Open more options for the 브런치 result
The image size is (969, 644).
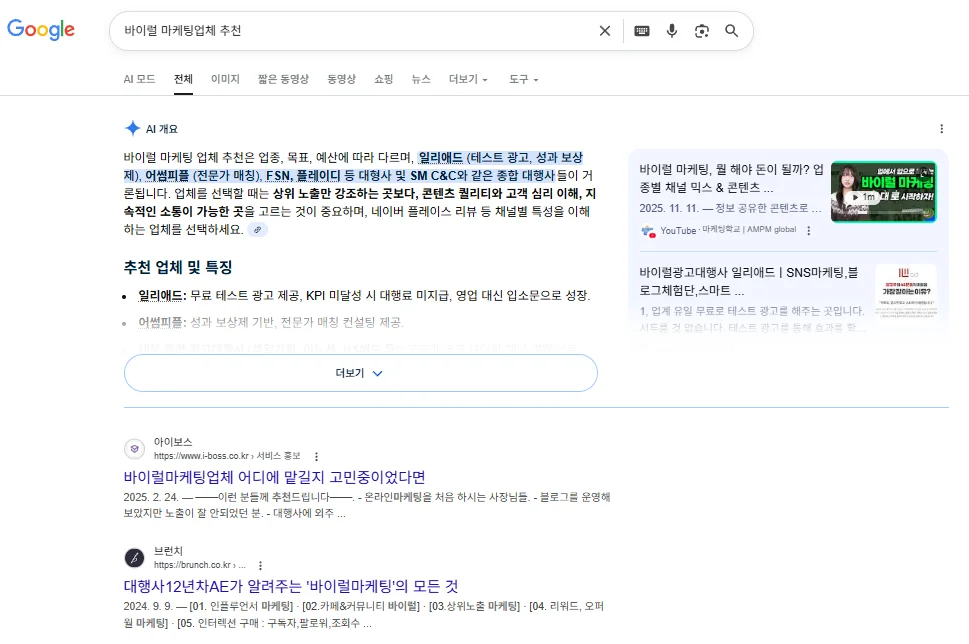coord(261,565)
